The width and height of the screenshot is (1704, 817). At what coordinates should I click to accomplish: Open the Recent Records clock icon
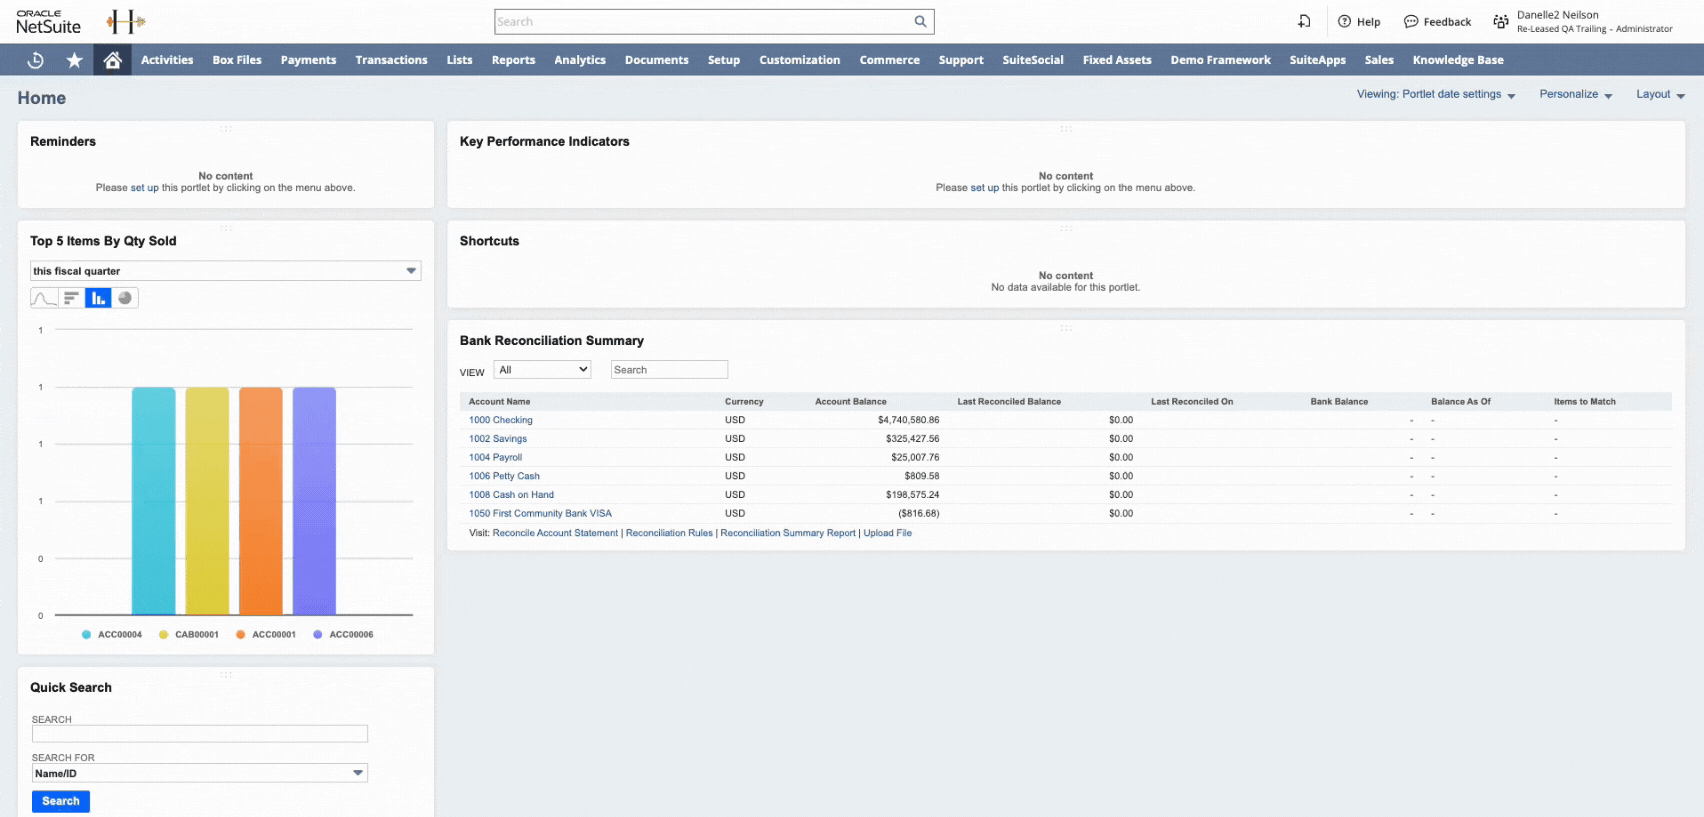pos(35,60)
